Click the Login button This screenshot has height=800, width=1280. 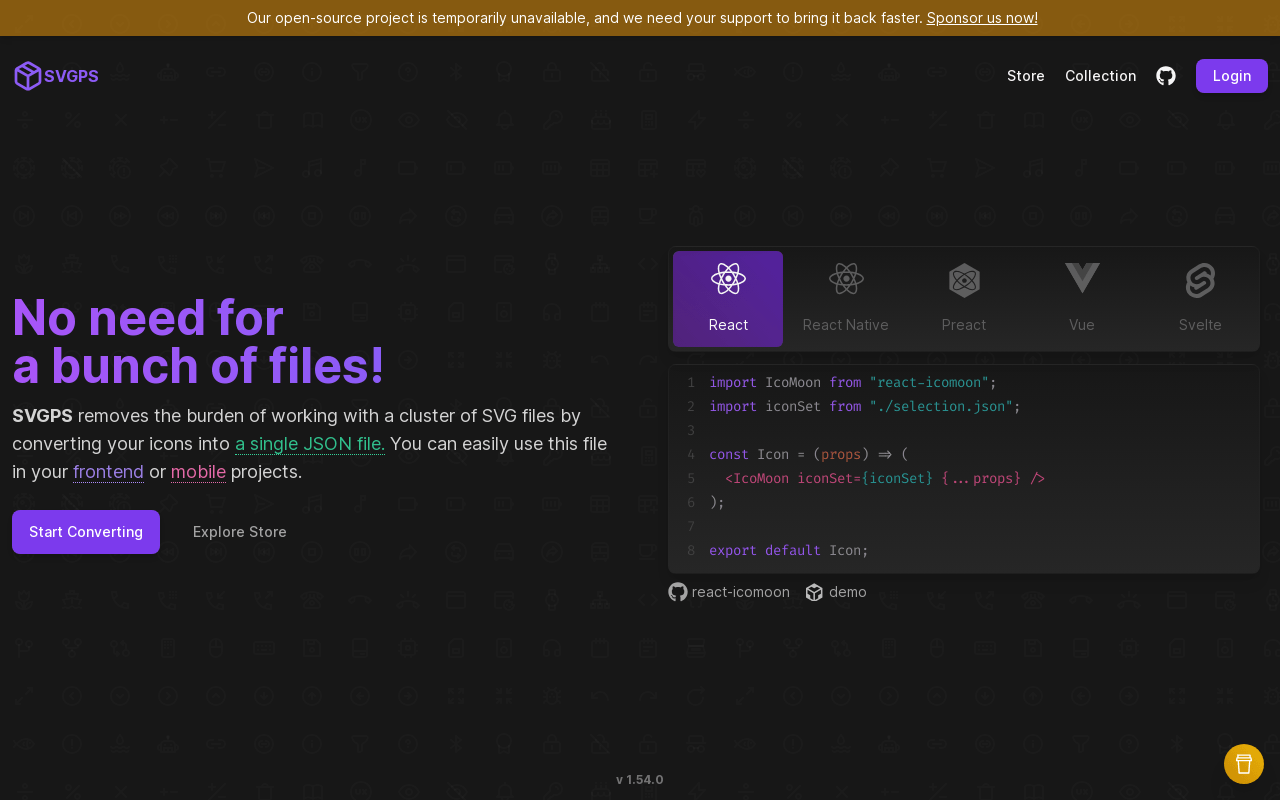[1232, 76]
